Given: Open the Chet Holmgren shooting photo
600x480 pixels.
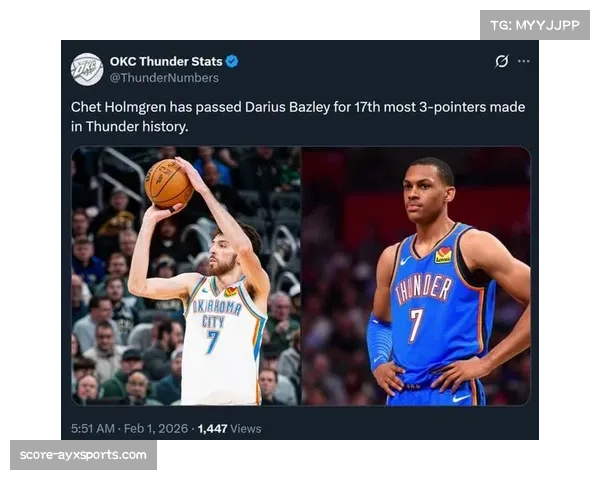Looking at the screenshot, I should [186, 276].
